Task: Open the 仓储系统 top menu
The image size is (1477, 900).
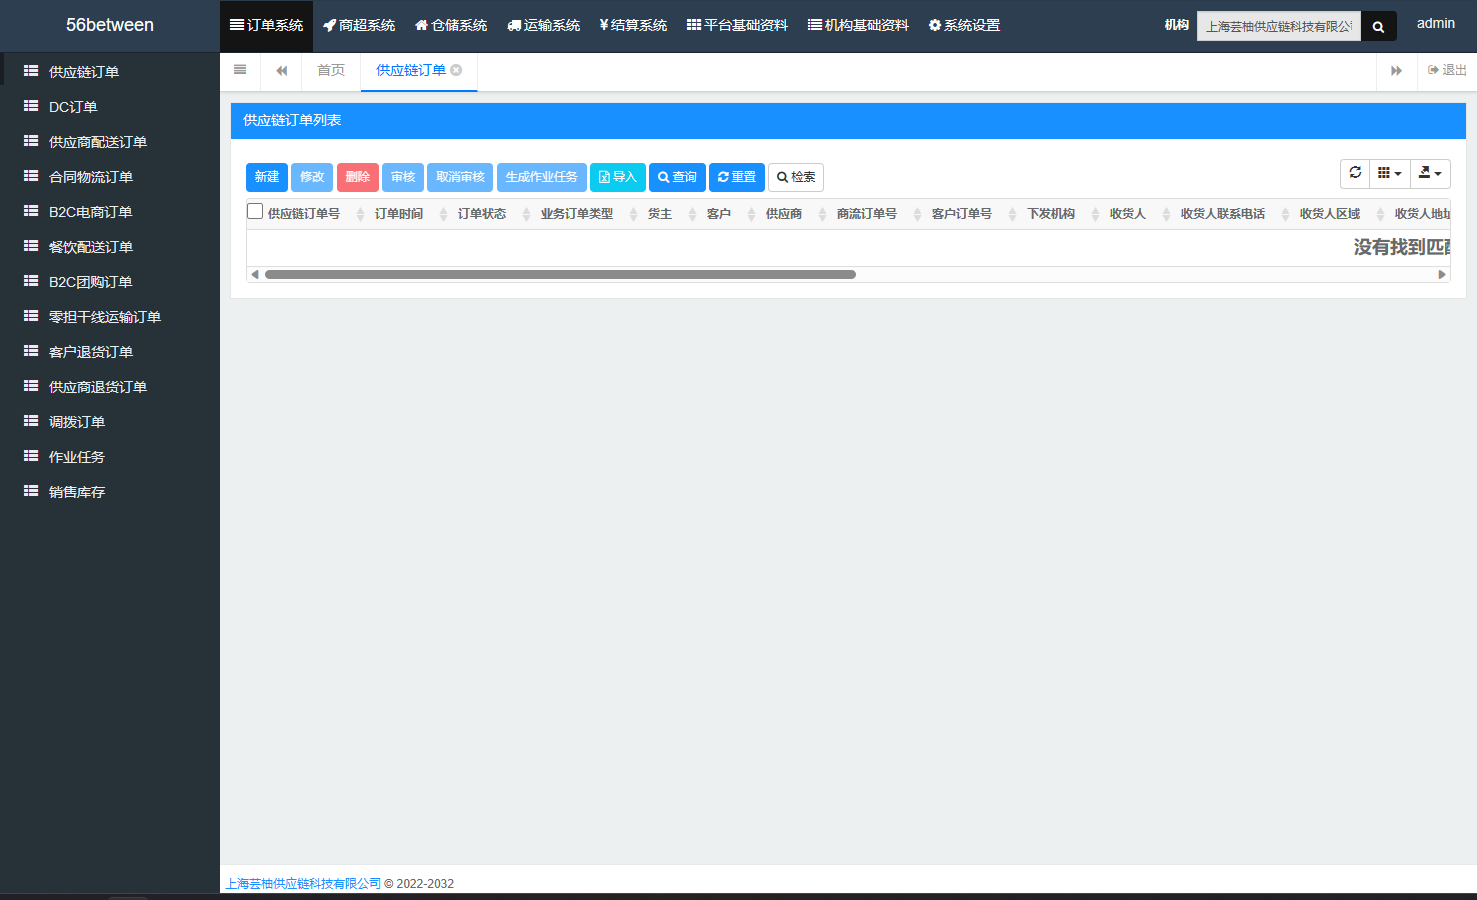Action: tap(451, 25)
